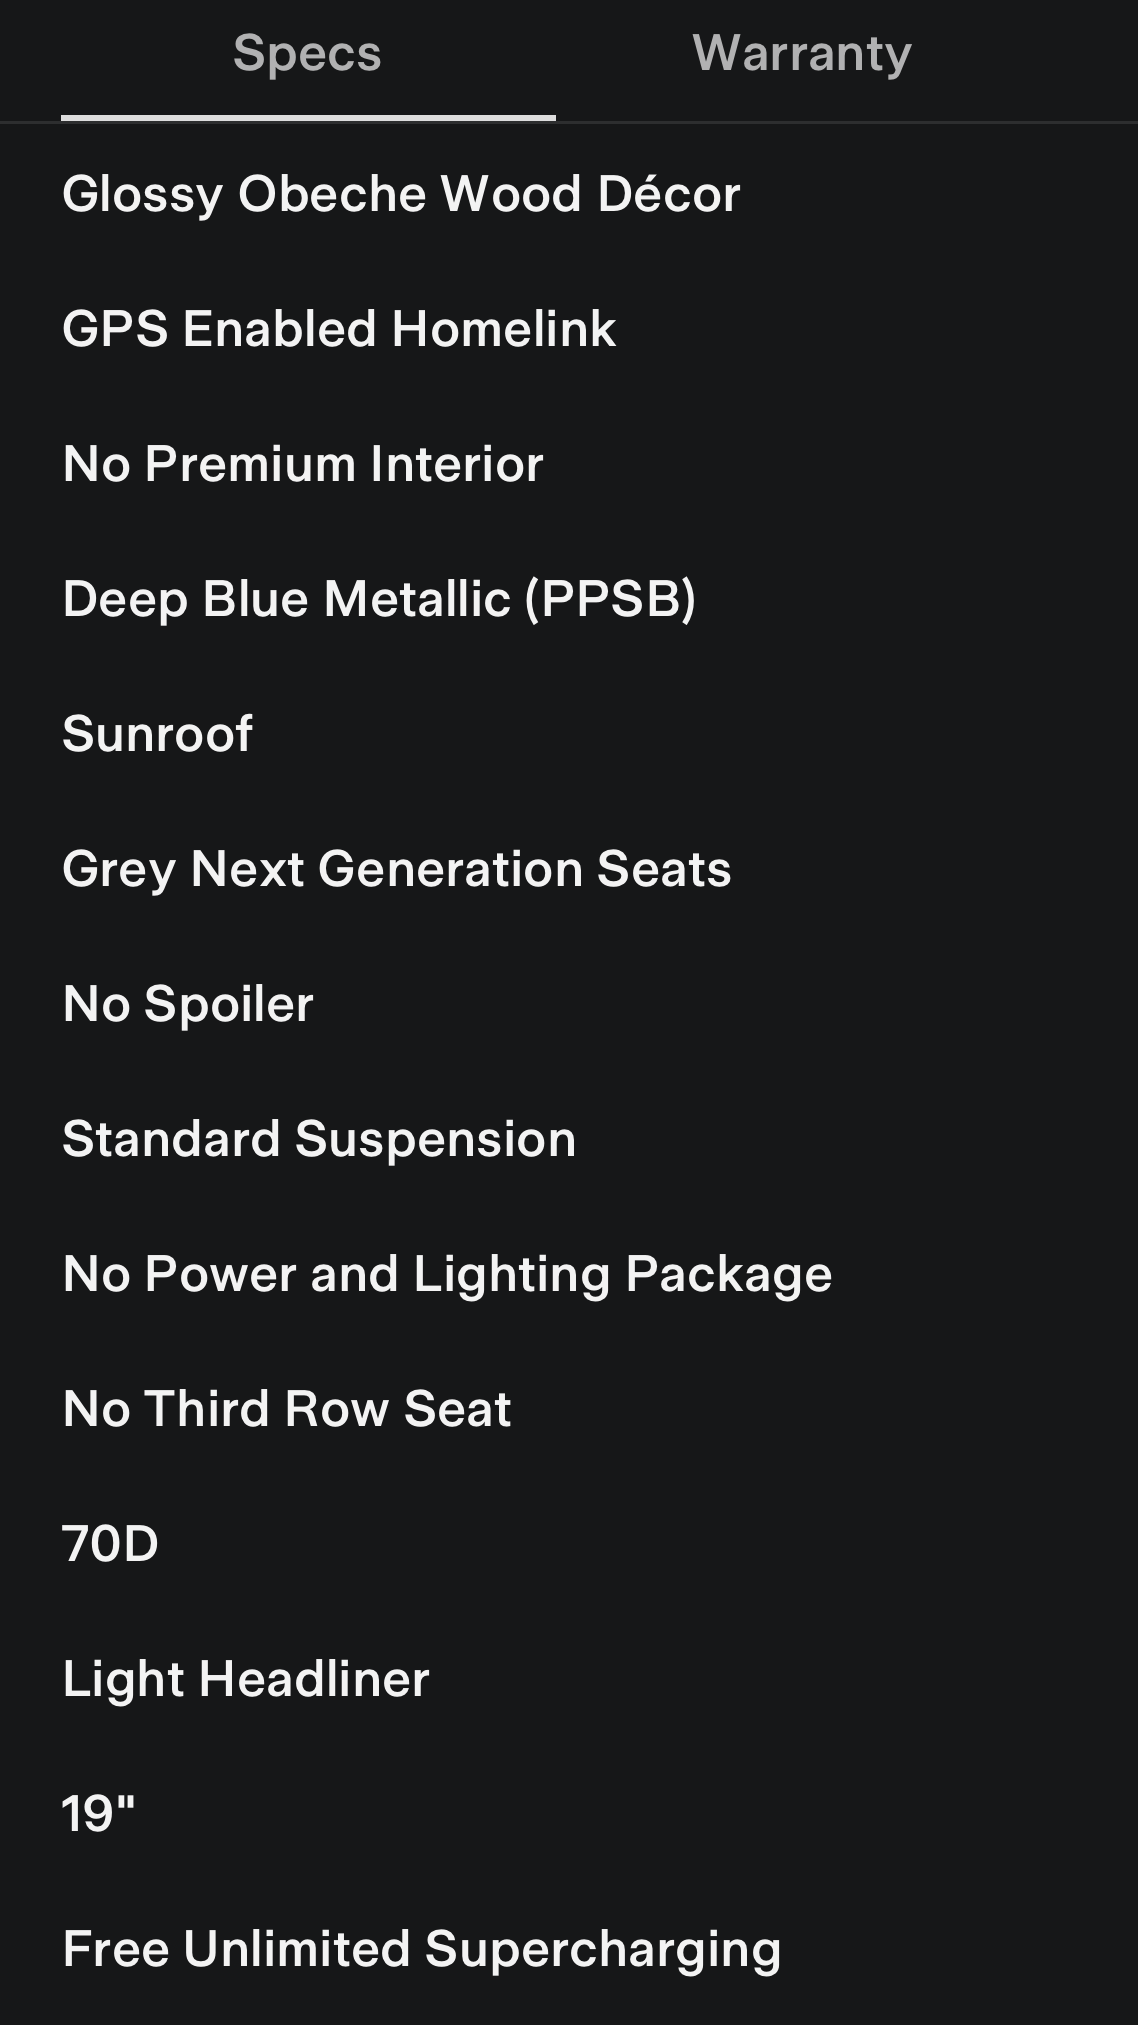1138x2025 pixels.
Task: Tap the 19" wheel size entry
Action: click(x=98, y=1814)
